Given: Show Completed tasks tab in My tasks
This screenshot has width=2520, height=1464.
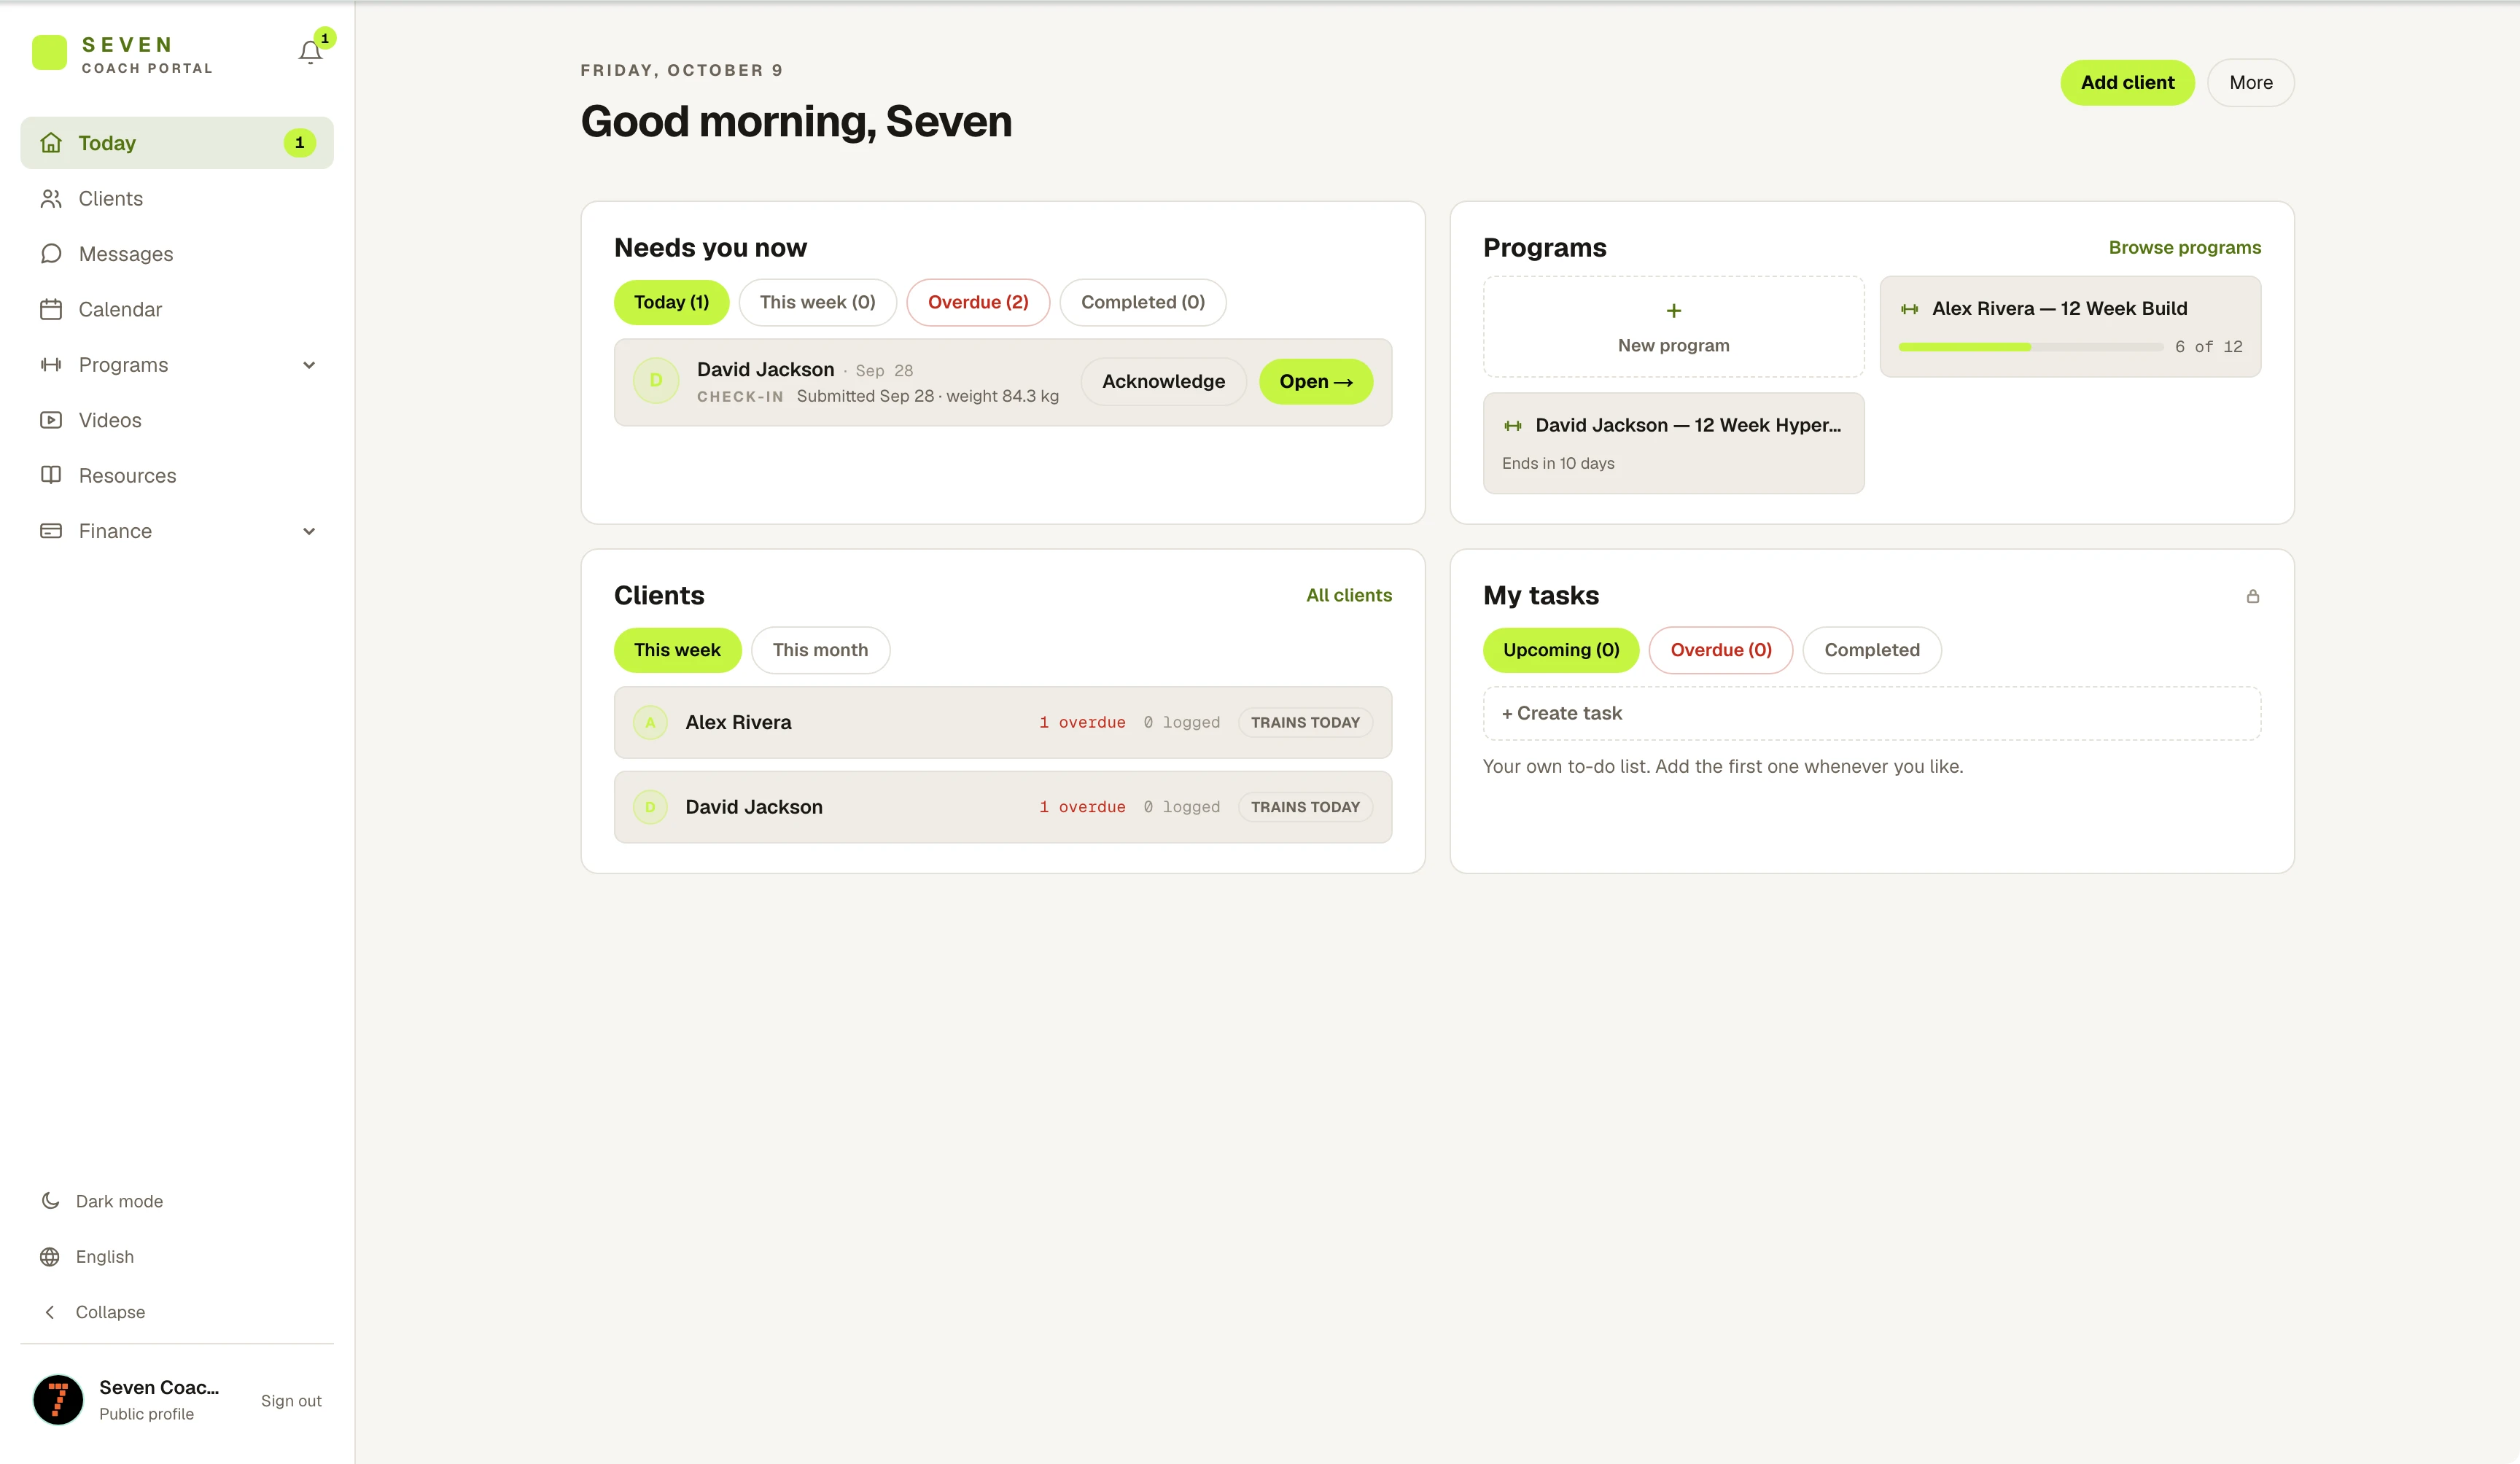Looking at the screenshot, I should [x=1872, y=650].
